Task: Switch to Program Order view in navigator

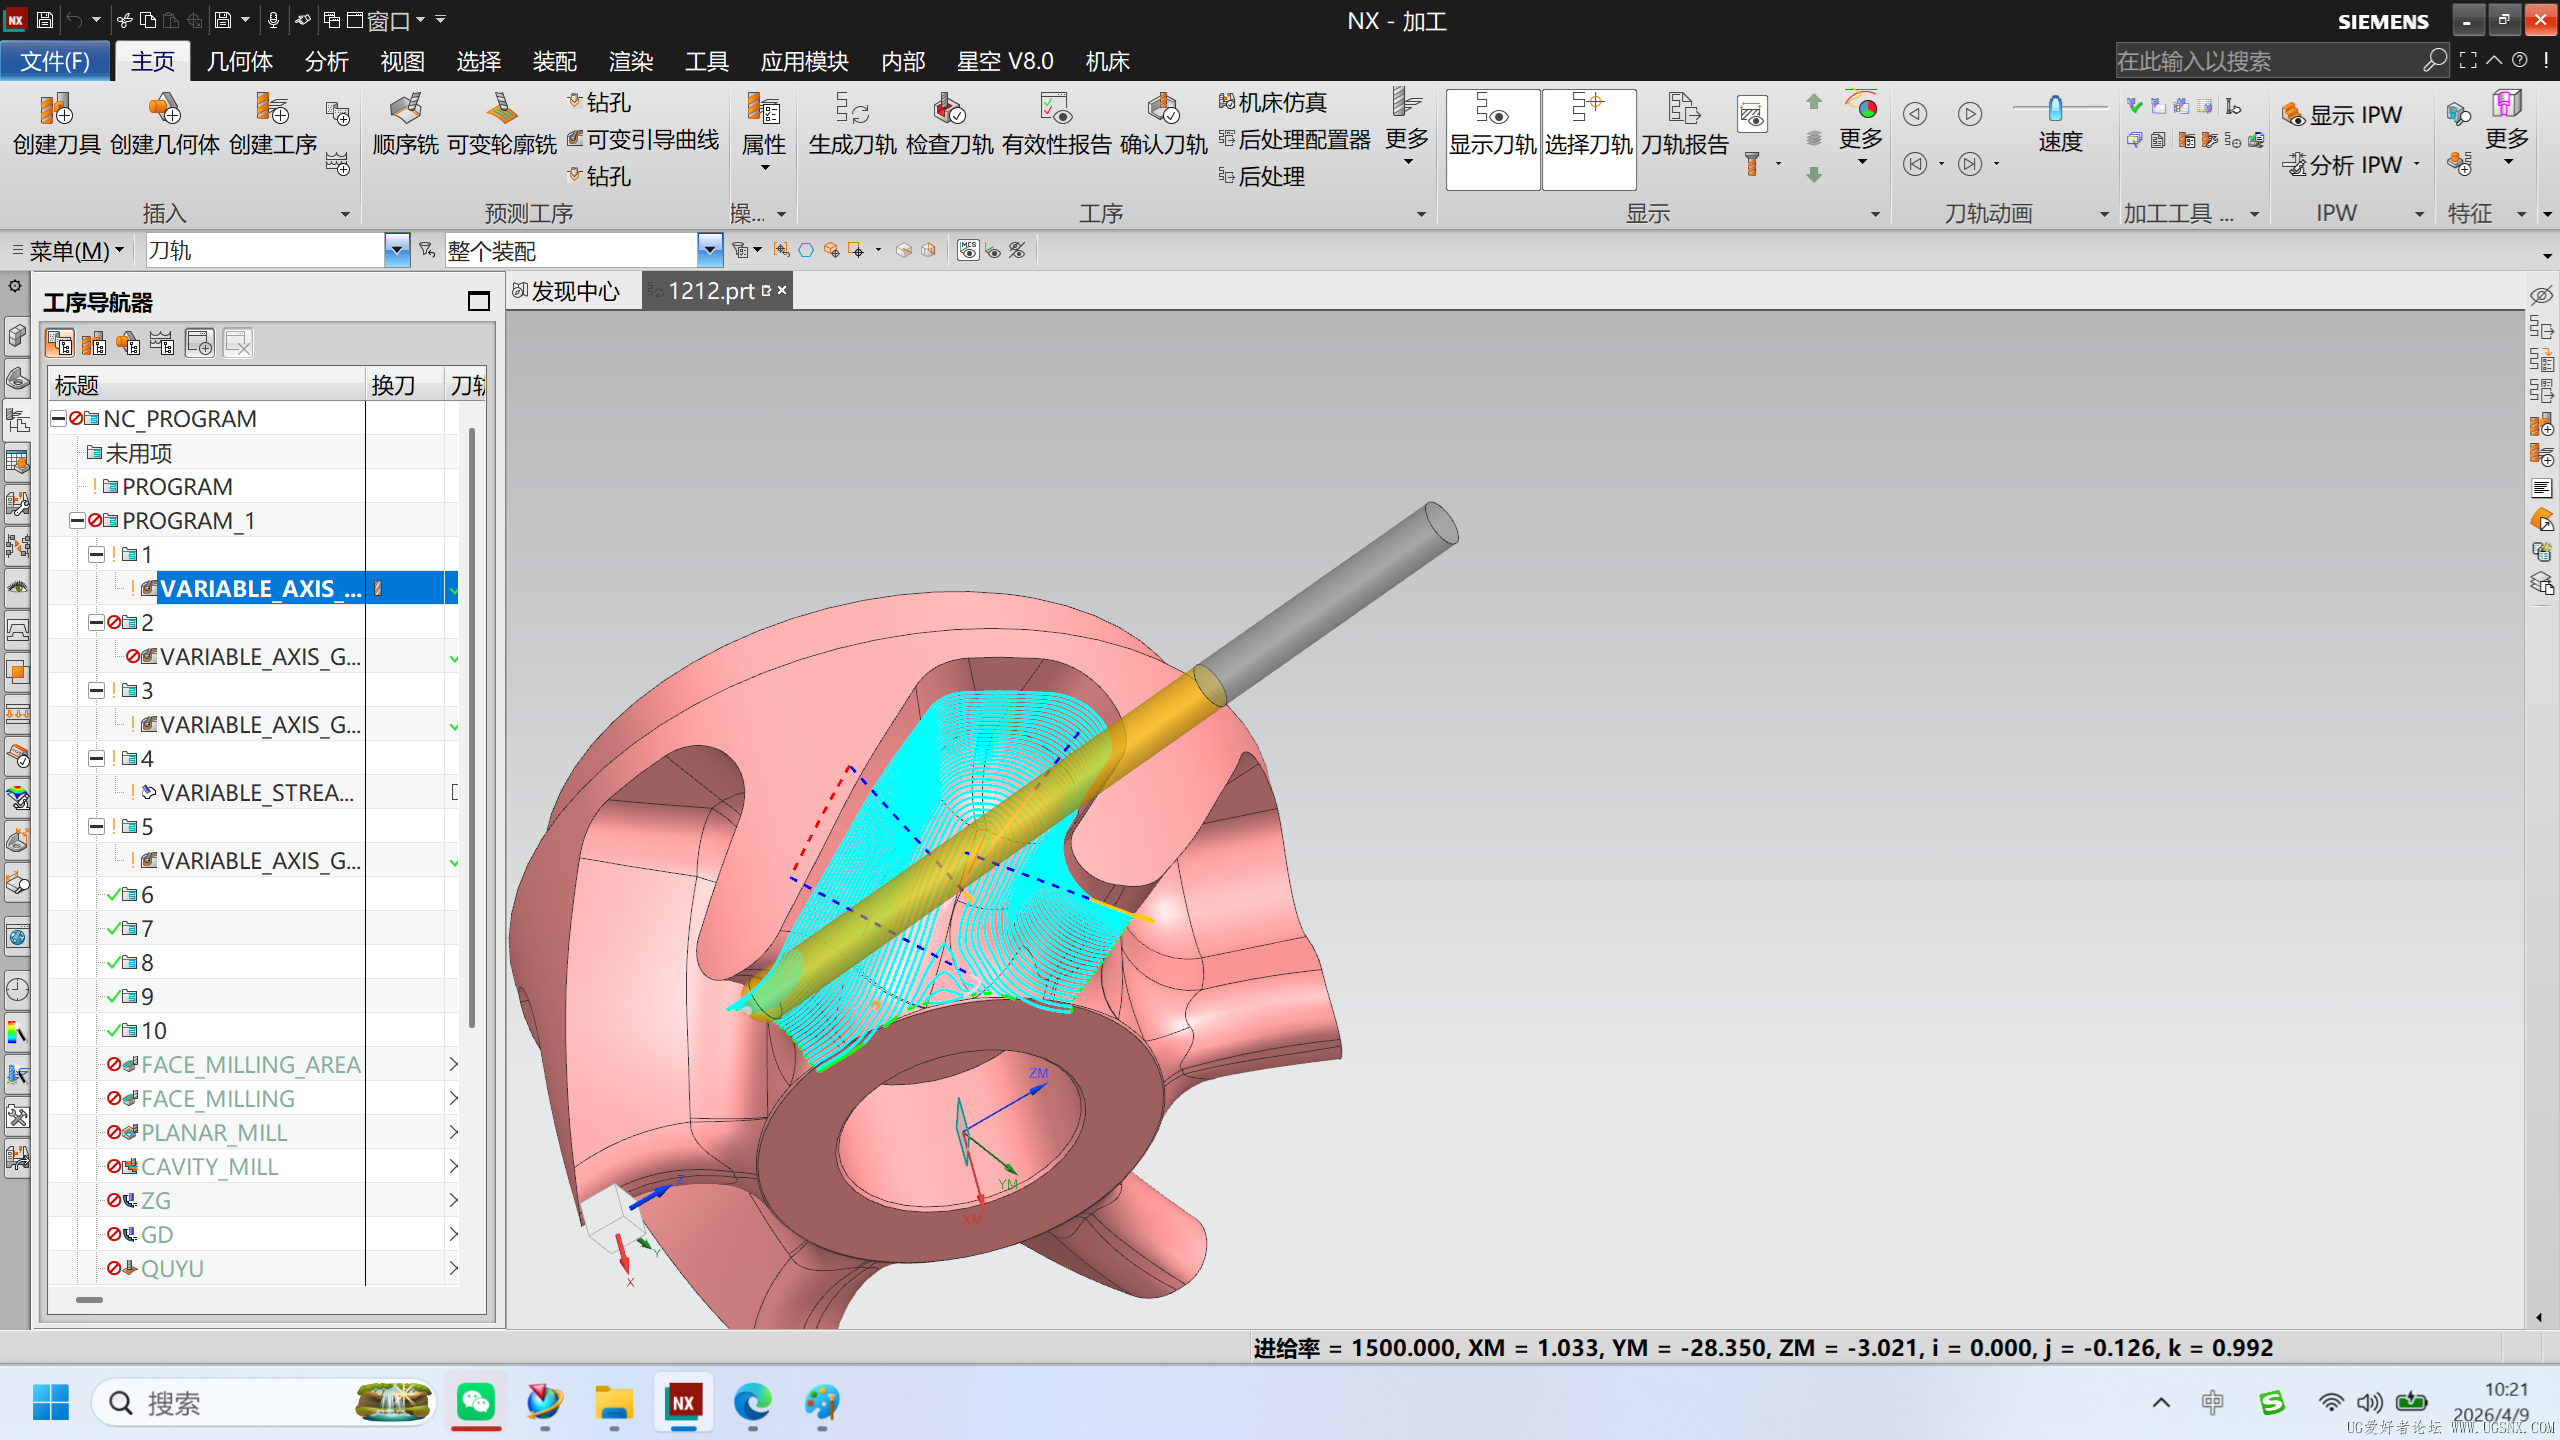Action: point(60,343)
